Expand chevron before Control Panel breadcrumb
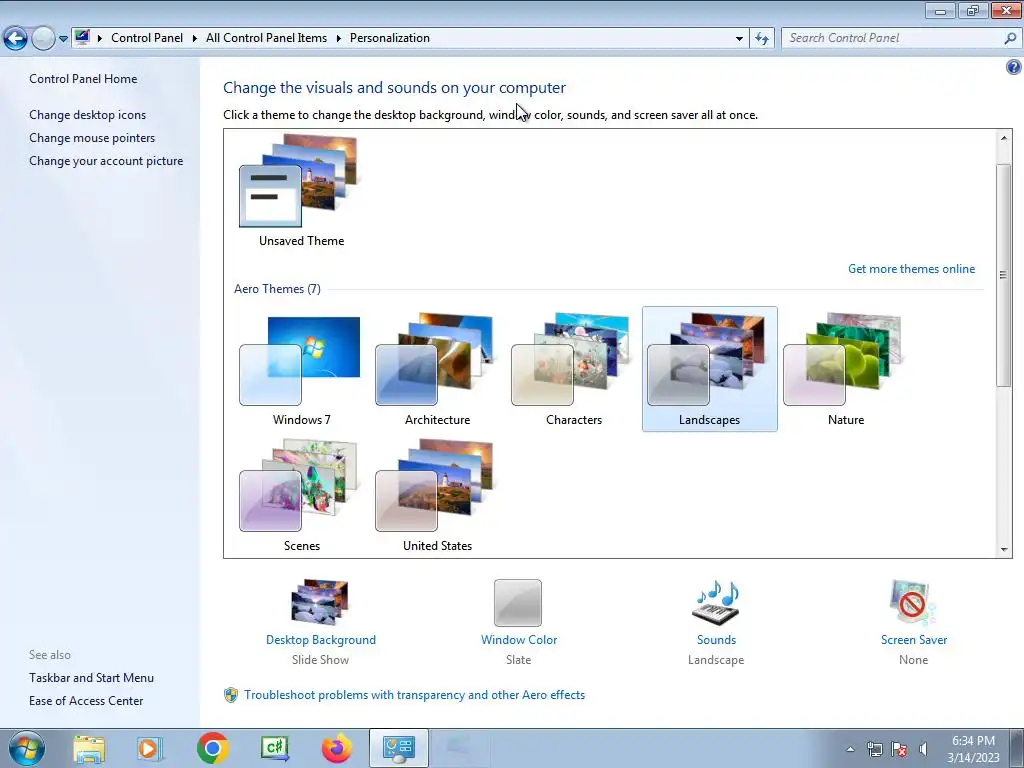The width and height of the screenshot is (1024, 768). coord(100,38)
